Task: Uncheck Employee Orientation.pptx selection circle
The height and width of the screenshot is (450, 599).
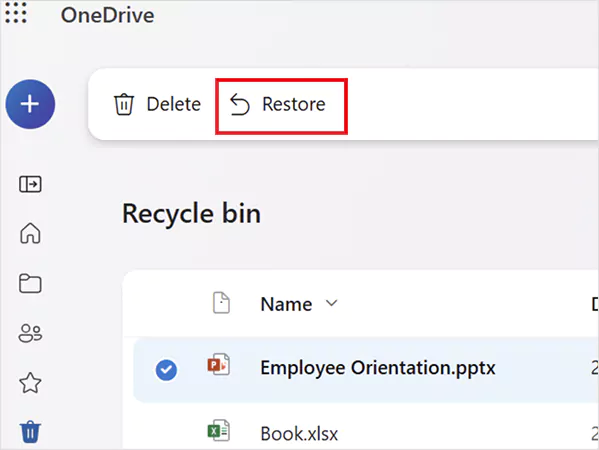Action: pyautogui.click(x=166, y=370)
